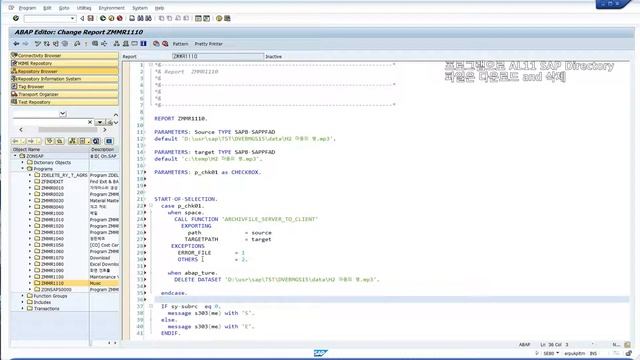Open the Connectivity Browser
The height and width of the screenshot is (360, 640).
click(64, 56)
